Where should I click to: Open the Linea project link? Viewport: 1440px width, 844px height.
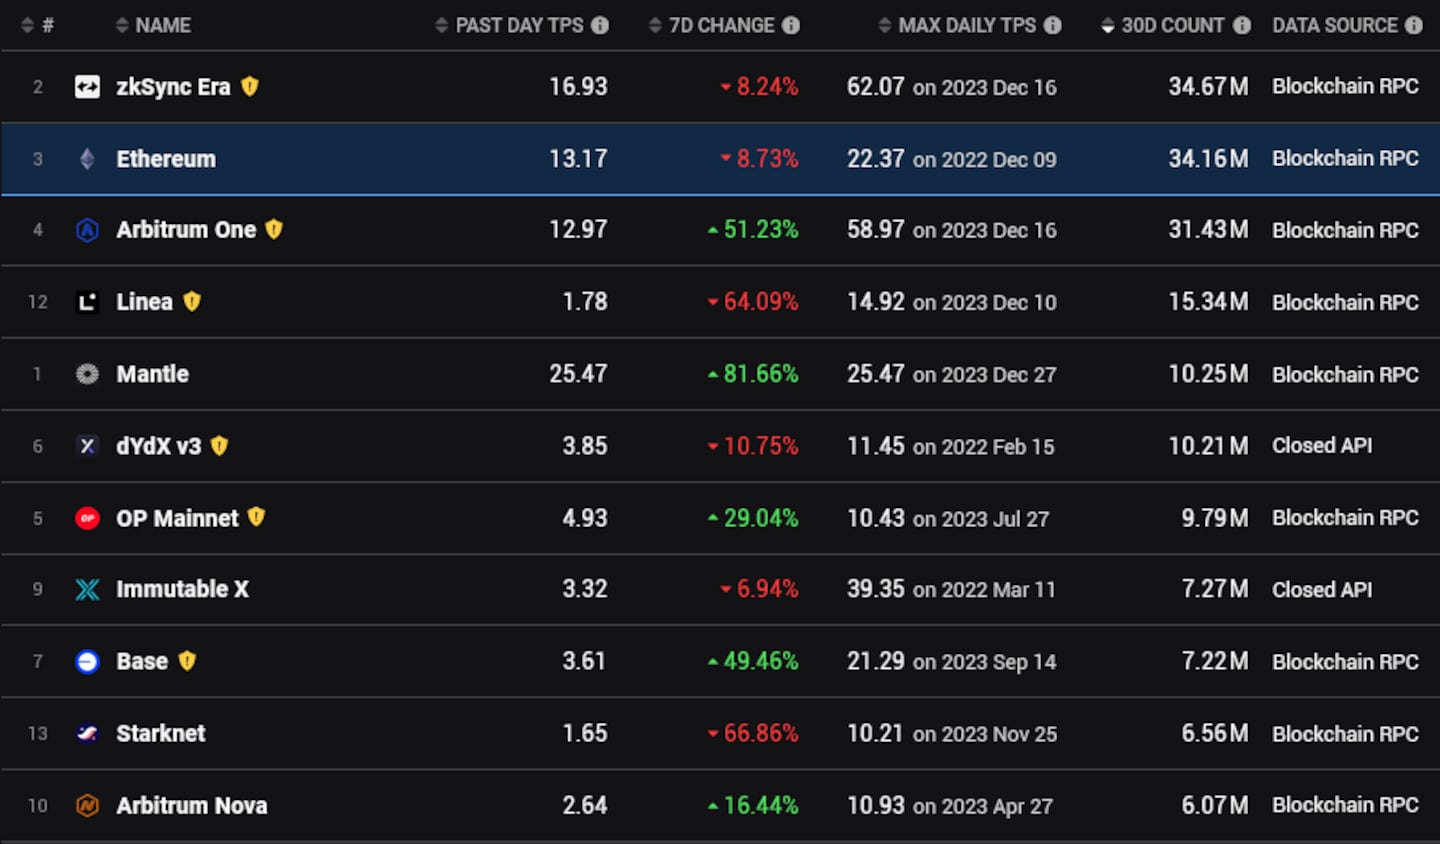(144, 302)
